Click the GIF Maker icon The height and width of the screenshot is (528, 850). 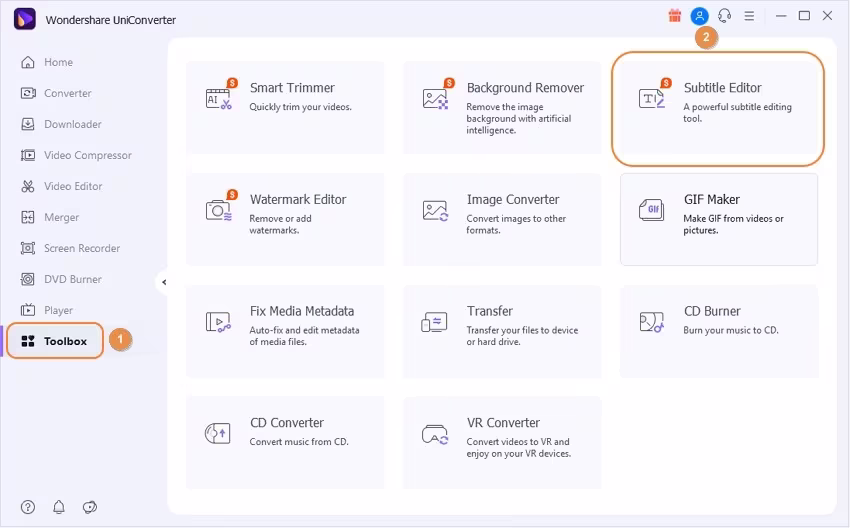tap(651, 210)
